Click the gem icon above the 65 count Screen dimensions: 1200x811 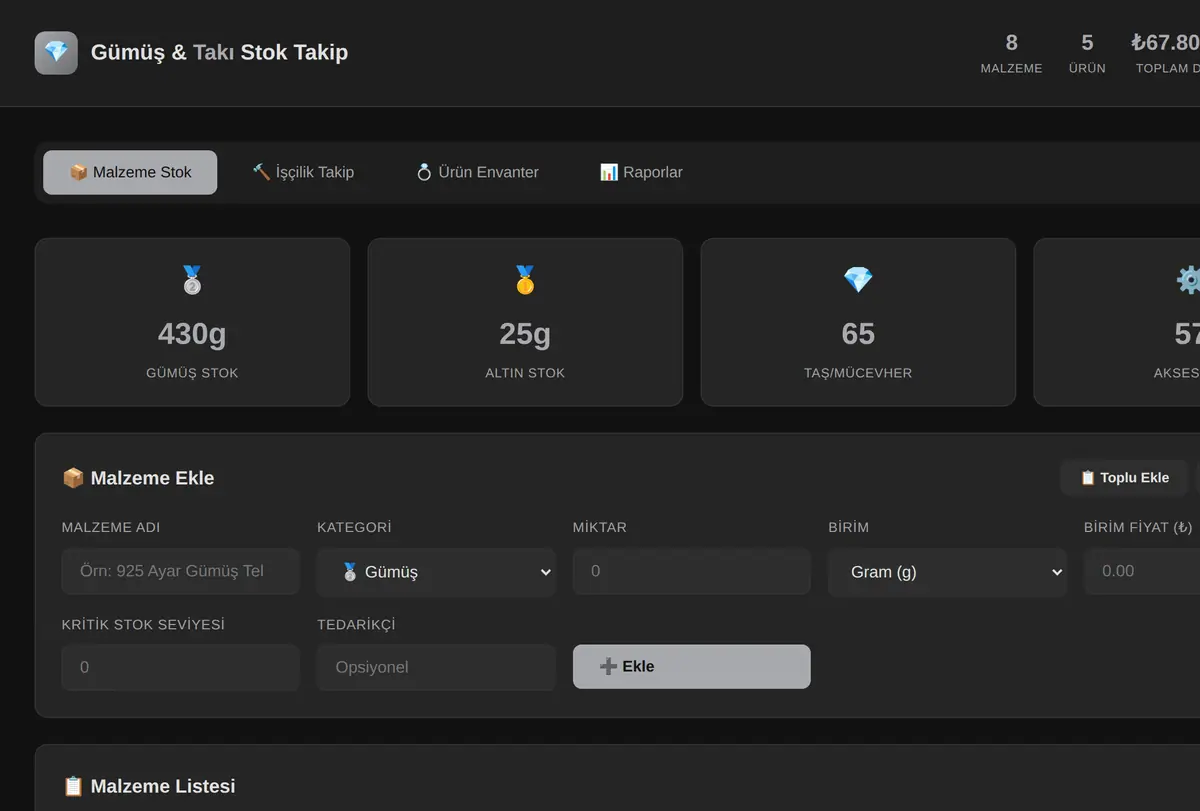pos(858,280)
